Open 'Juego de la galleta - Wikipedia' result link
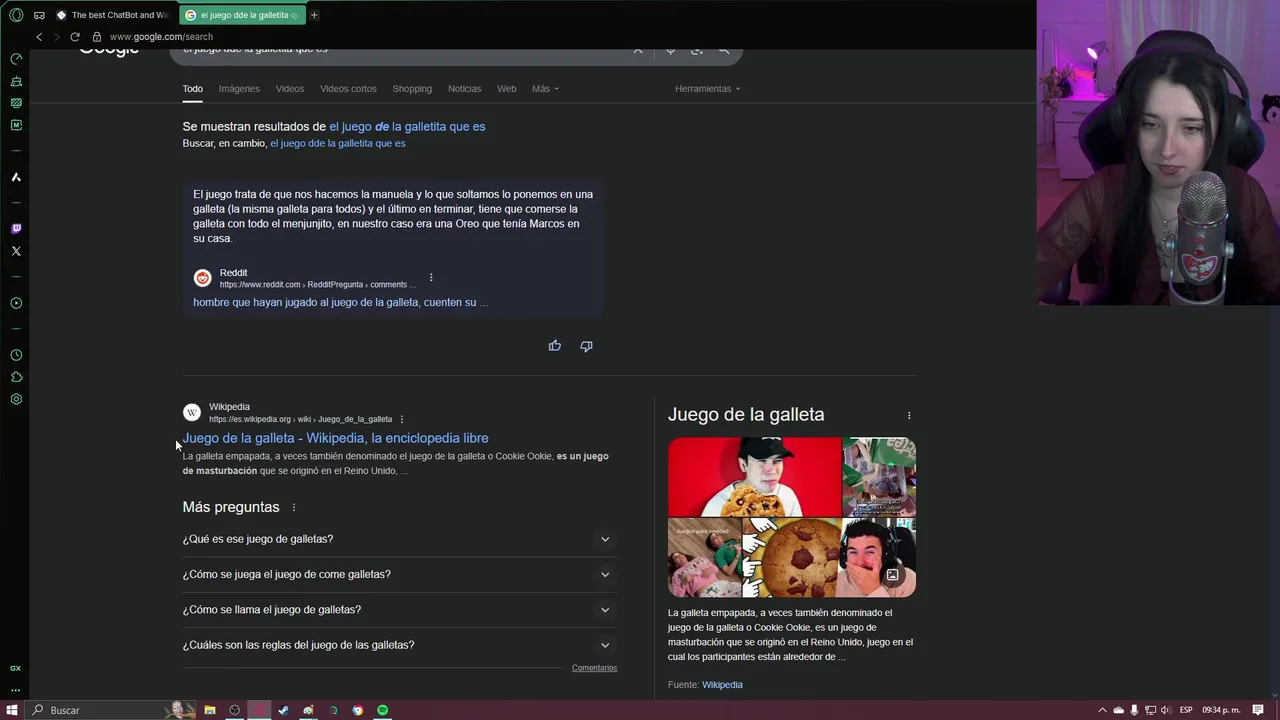The image size is (1280, 720). pos(335,438)
